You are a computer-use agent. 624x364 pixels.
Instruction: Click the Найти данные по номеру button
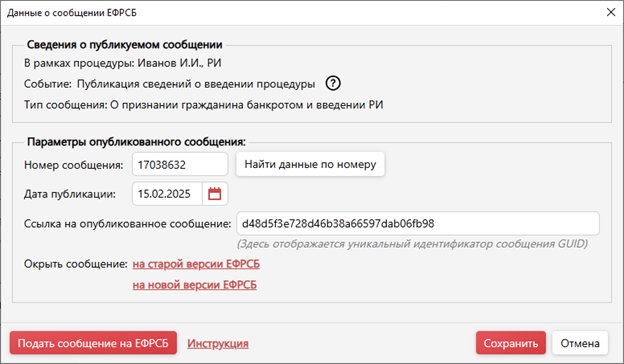point(310,164)
